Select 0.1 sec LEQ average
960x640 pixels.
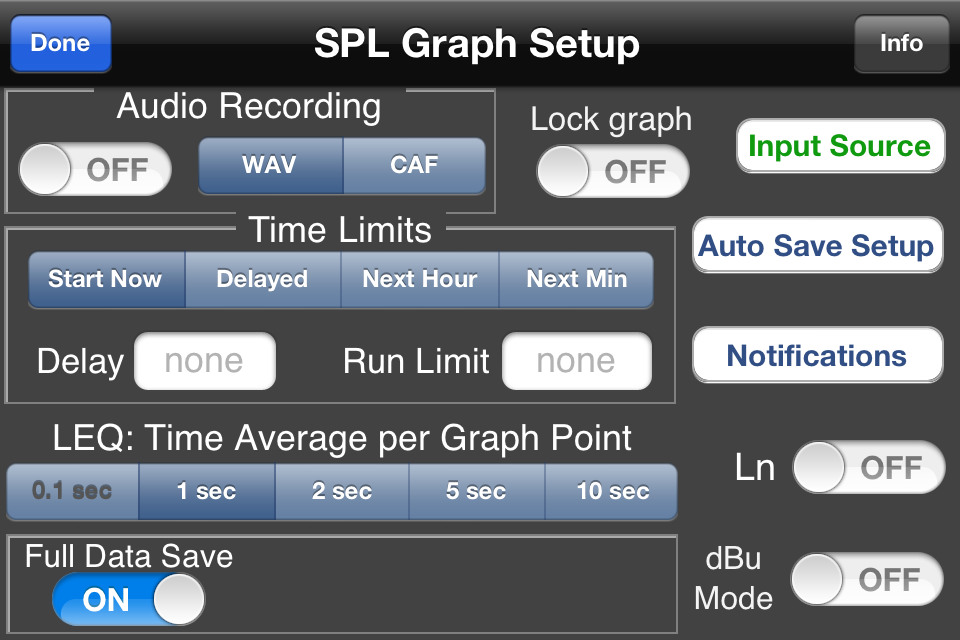(x=72, y=492)
